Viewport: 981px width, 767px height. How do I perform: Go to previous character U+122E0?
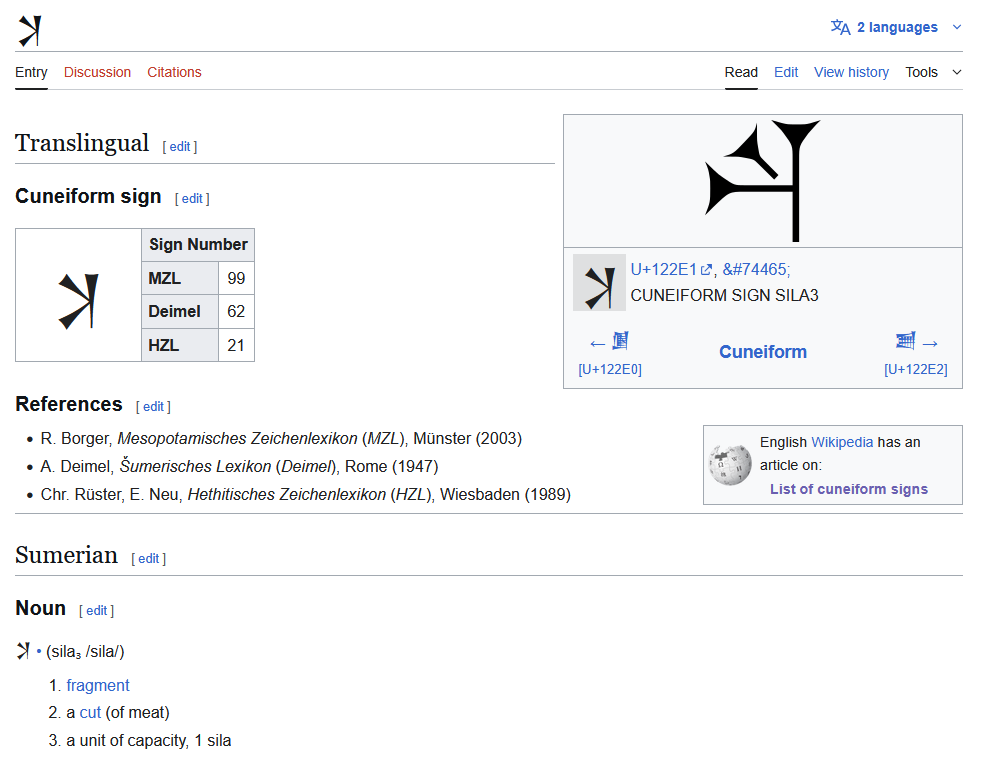pos(610,352)
